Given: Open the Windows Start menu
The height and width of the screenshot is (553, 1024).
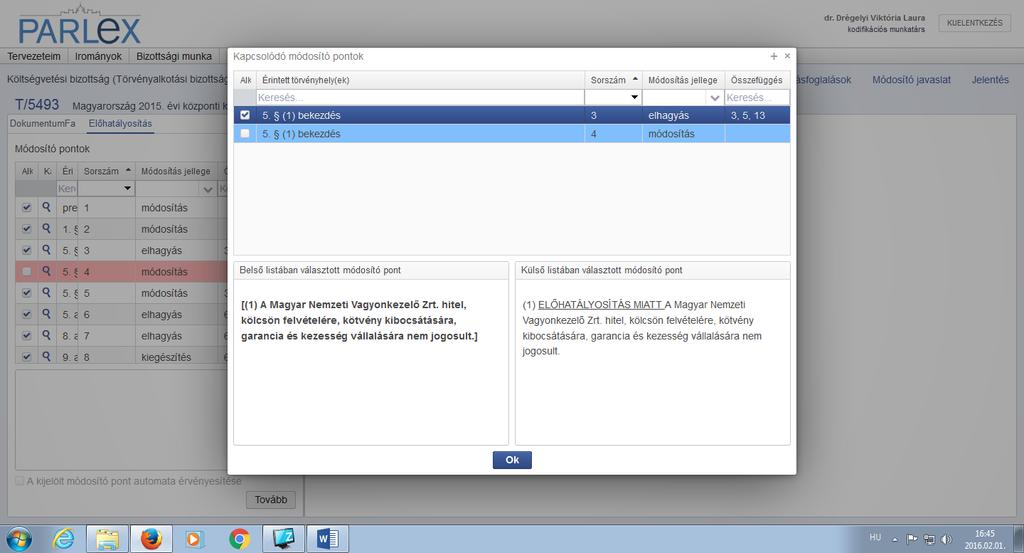Looking at the screenshot, I should click(18, 539).
